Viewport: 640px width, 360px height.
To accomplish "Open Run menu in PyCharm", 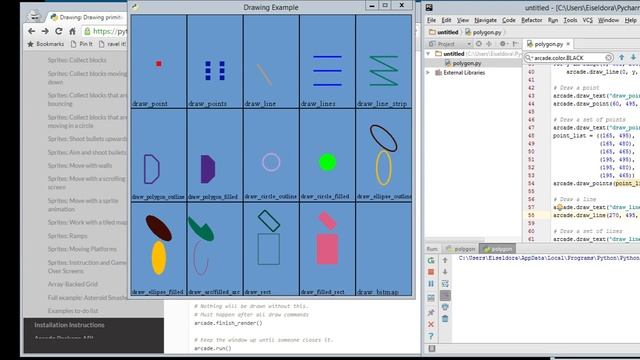I will (x=553, y=20).
